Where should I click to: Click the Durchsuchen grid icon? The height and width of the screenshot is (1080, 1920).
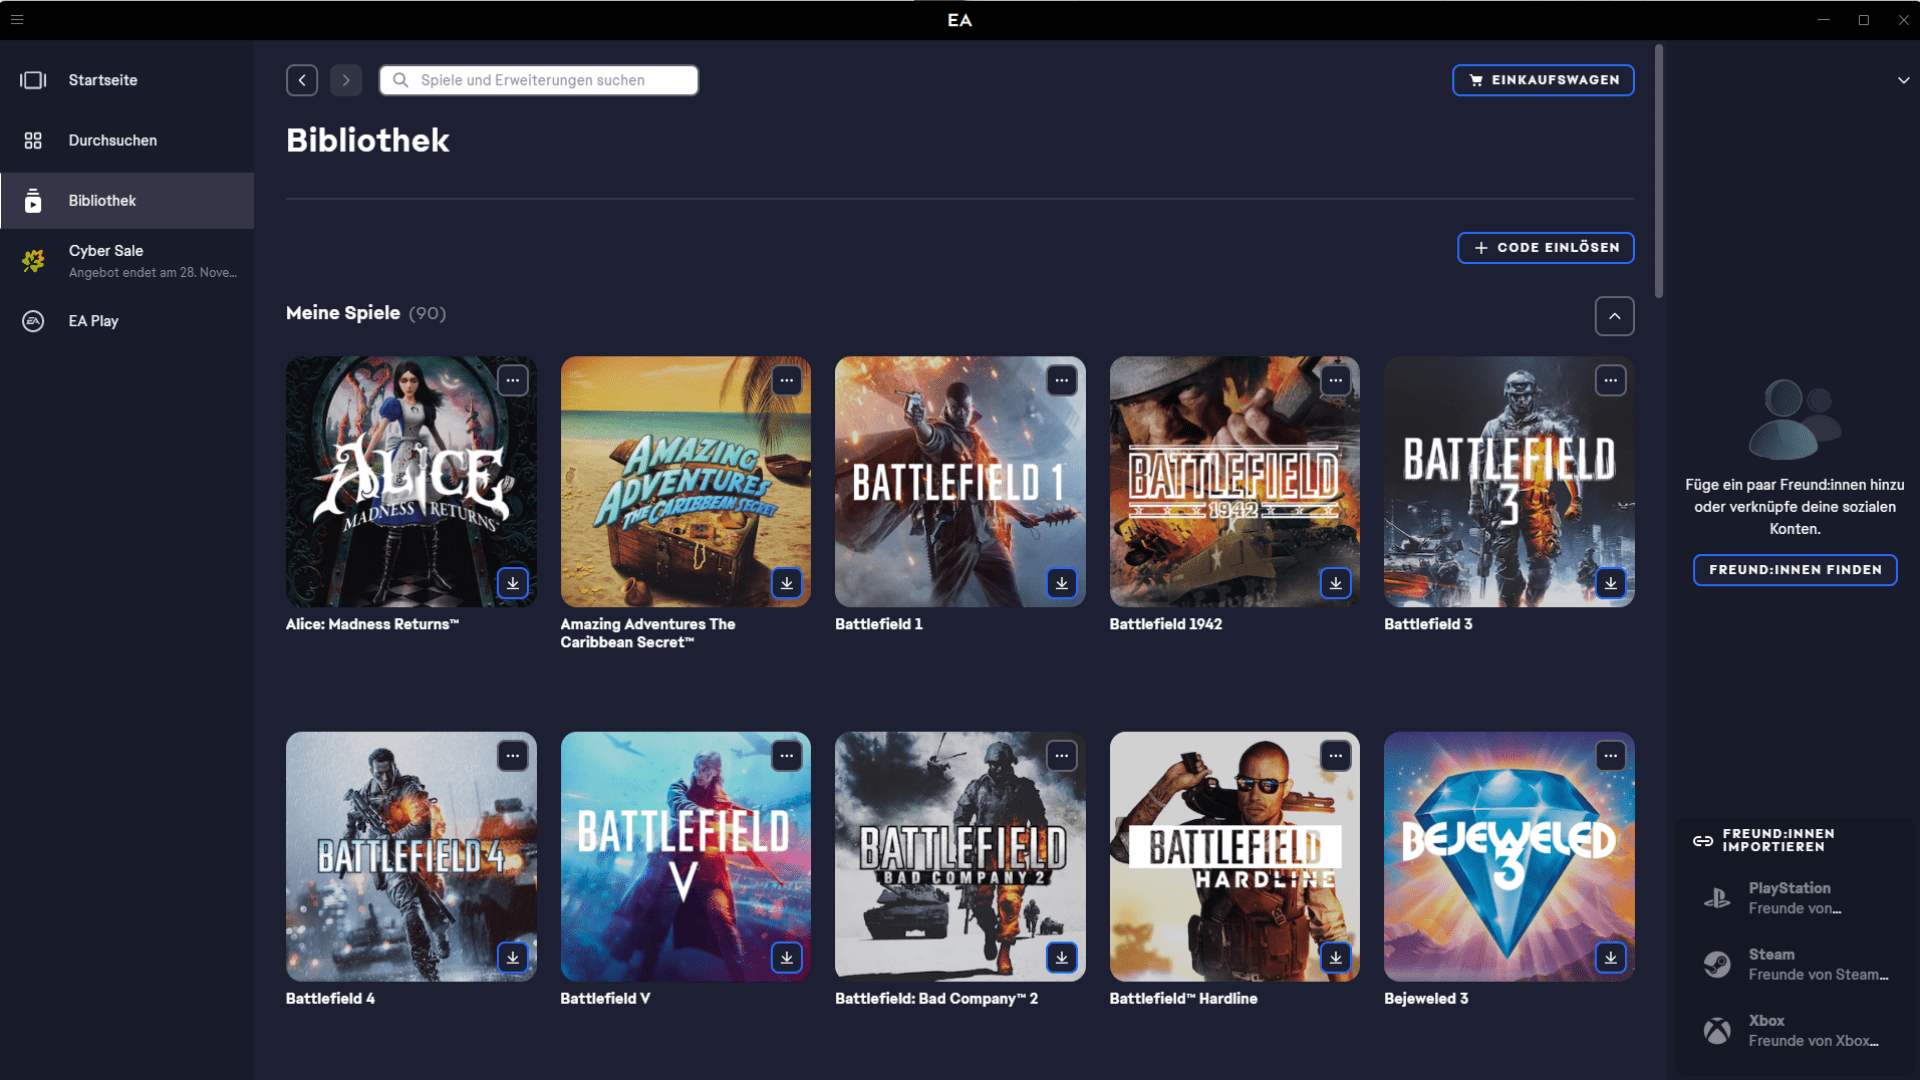(x=33, y=141)
